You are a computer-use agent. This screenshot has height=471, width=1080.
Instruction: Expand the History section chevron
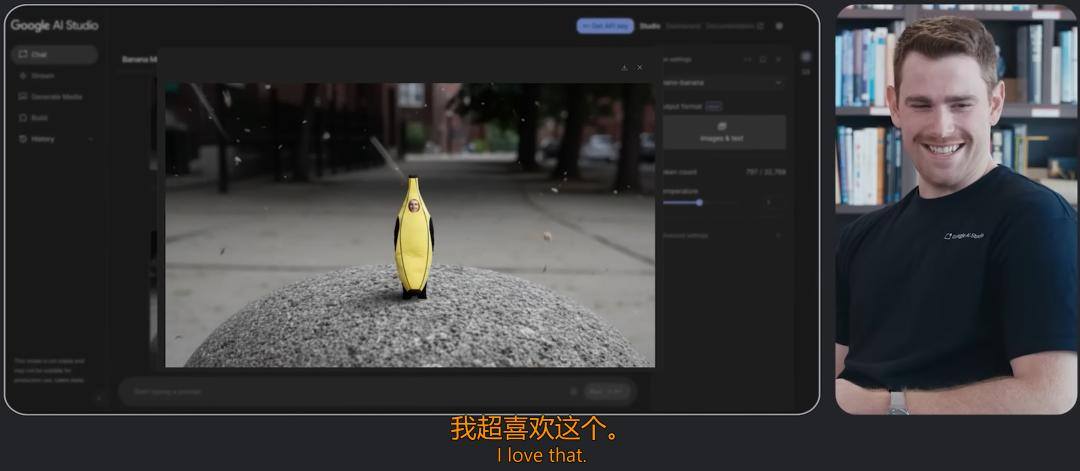91,139
